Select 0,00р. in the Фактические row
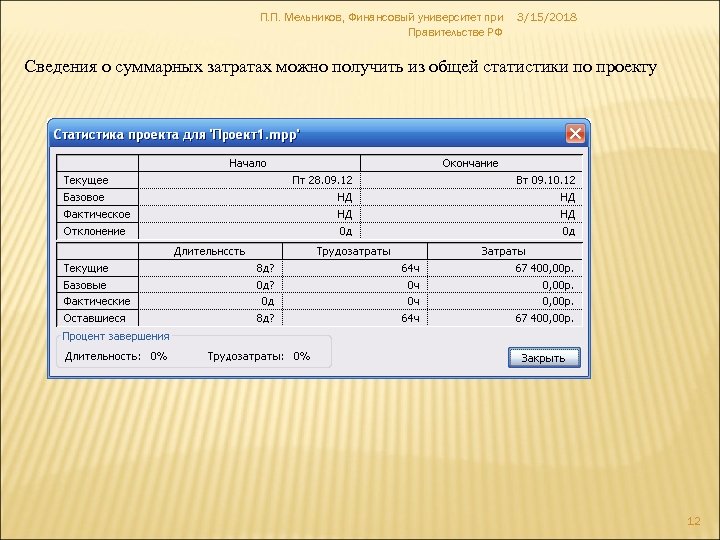This screenshot has height=540, width=720. 558,301
